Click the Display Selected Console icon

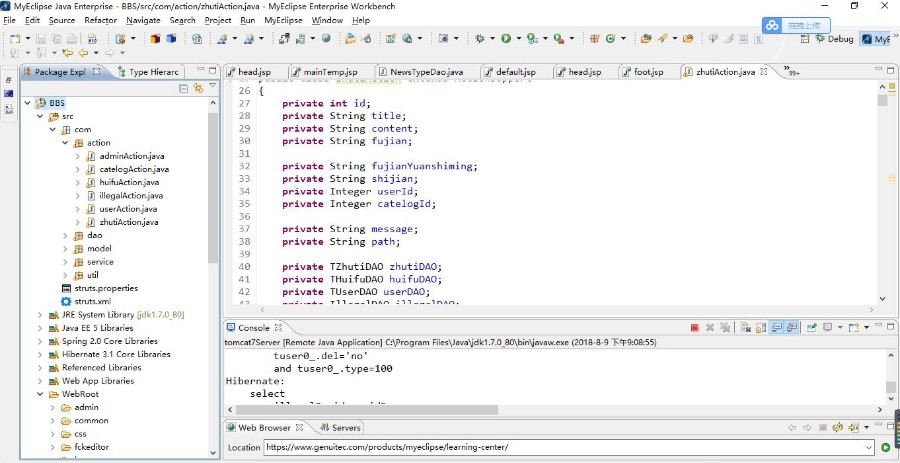827,328
